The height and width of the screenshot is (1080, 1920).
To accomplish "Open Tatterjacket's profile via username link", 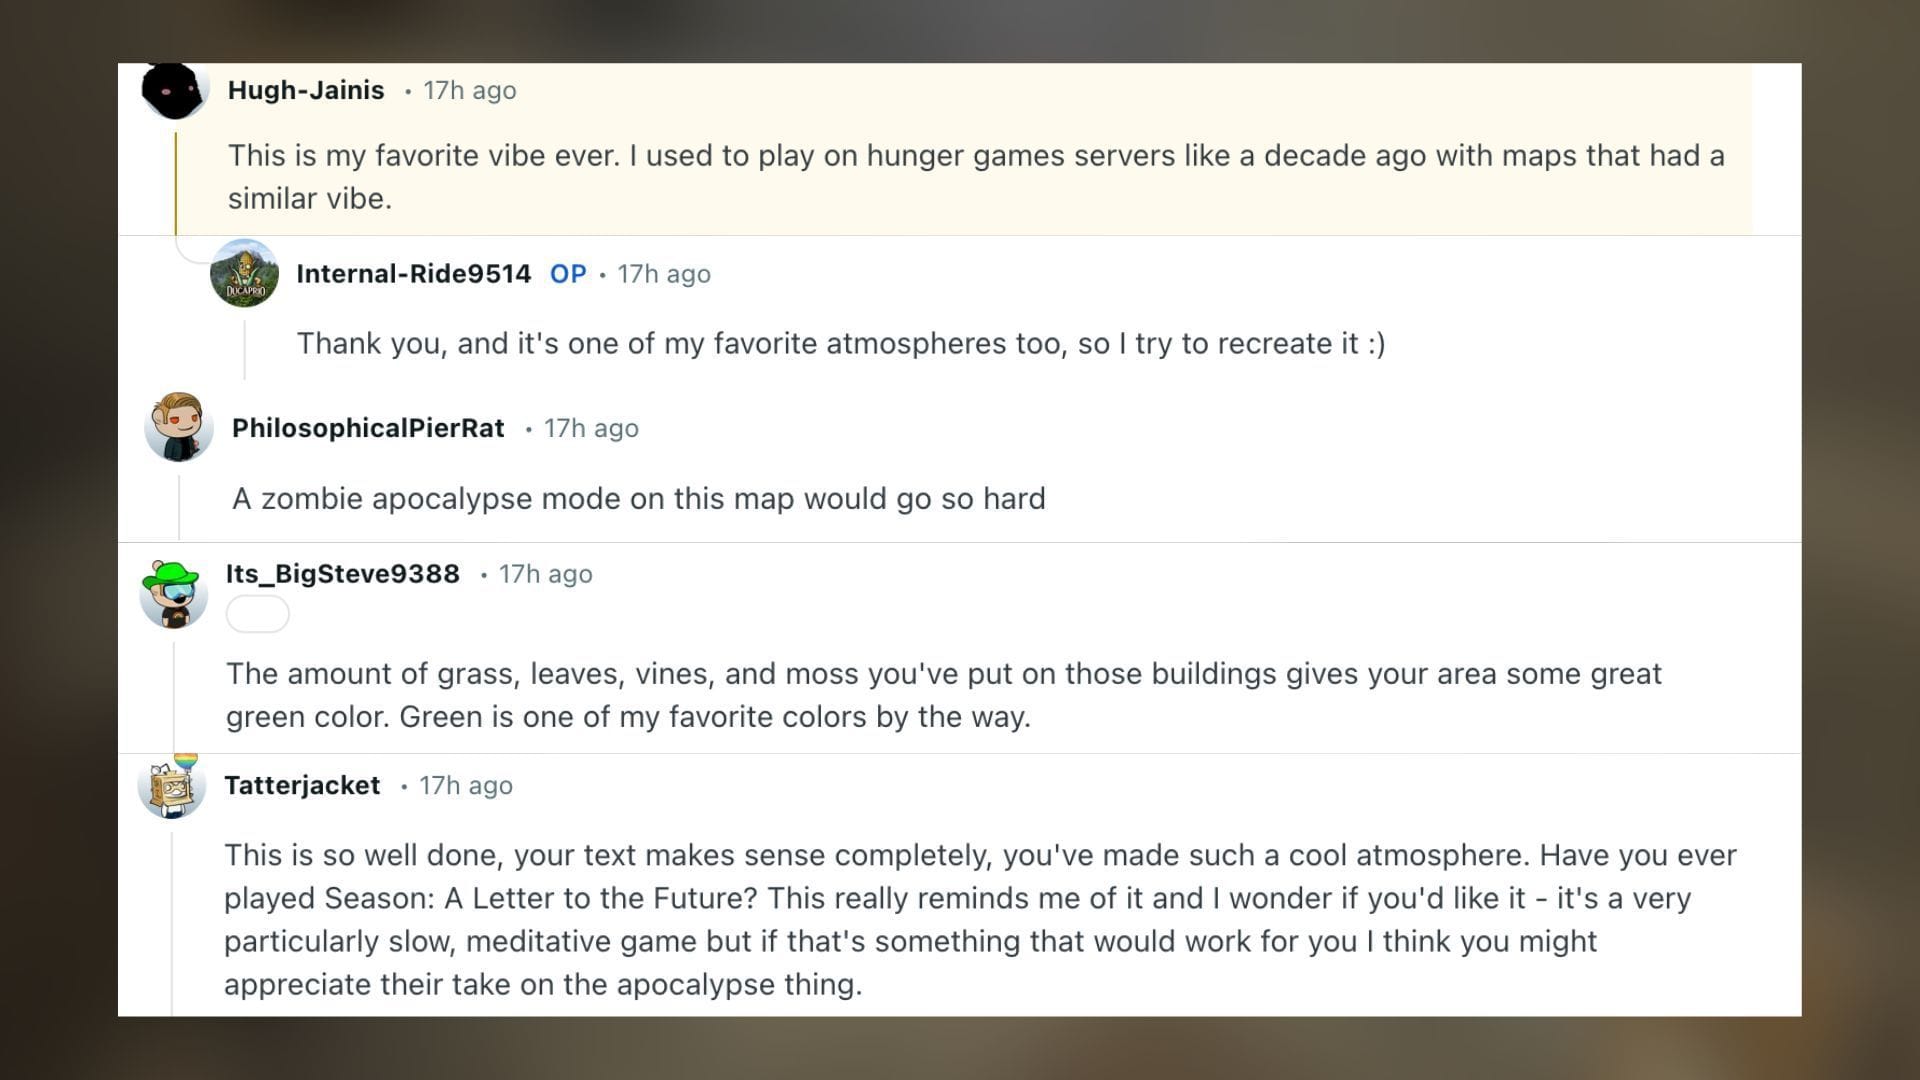I will click(301, 786).
